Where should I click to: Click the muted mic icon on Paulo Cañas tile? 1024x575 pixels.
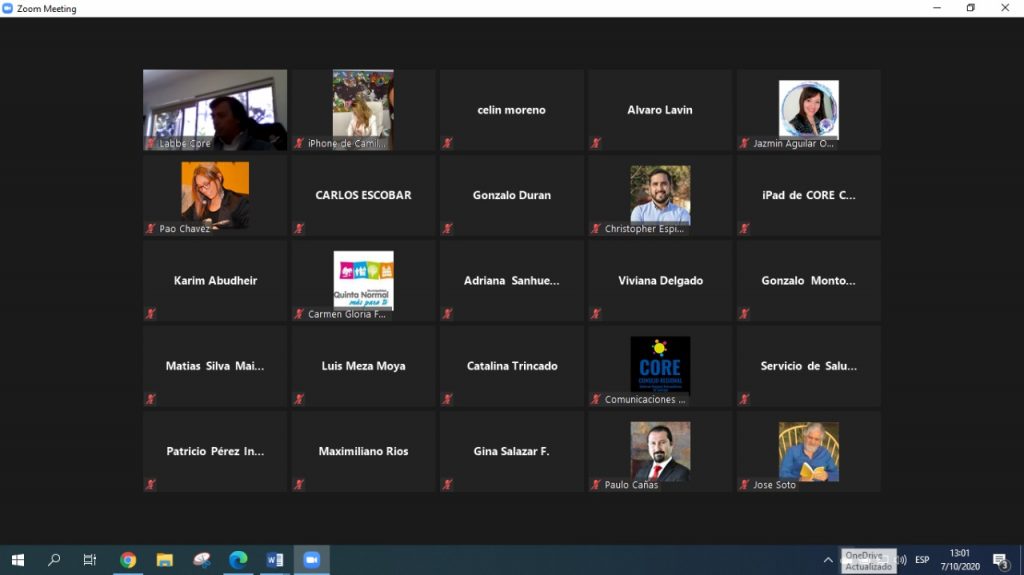(596, 485)
